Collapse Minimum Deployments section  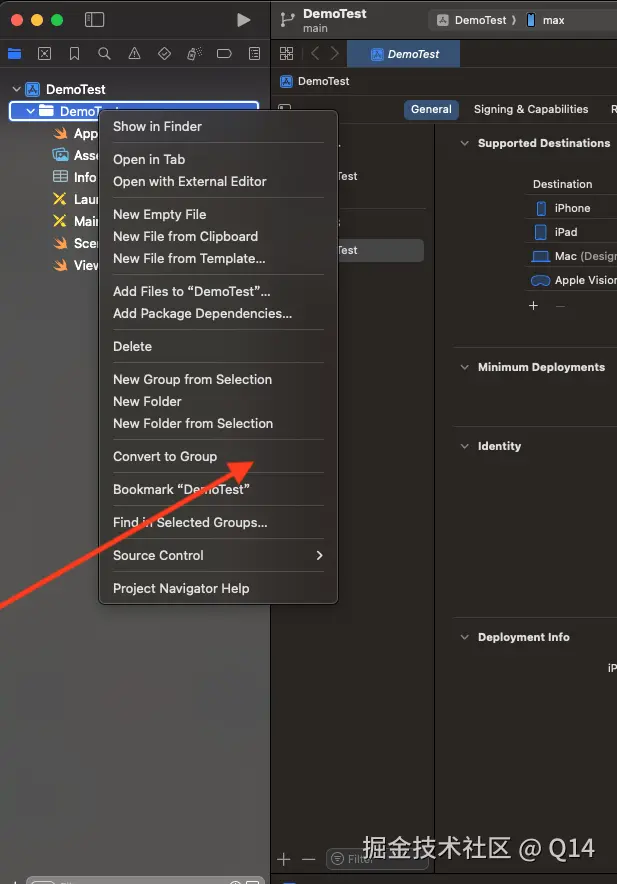tap(465, 367)
